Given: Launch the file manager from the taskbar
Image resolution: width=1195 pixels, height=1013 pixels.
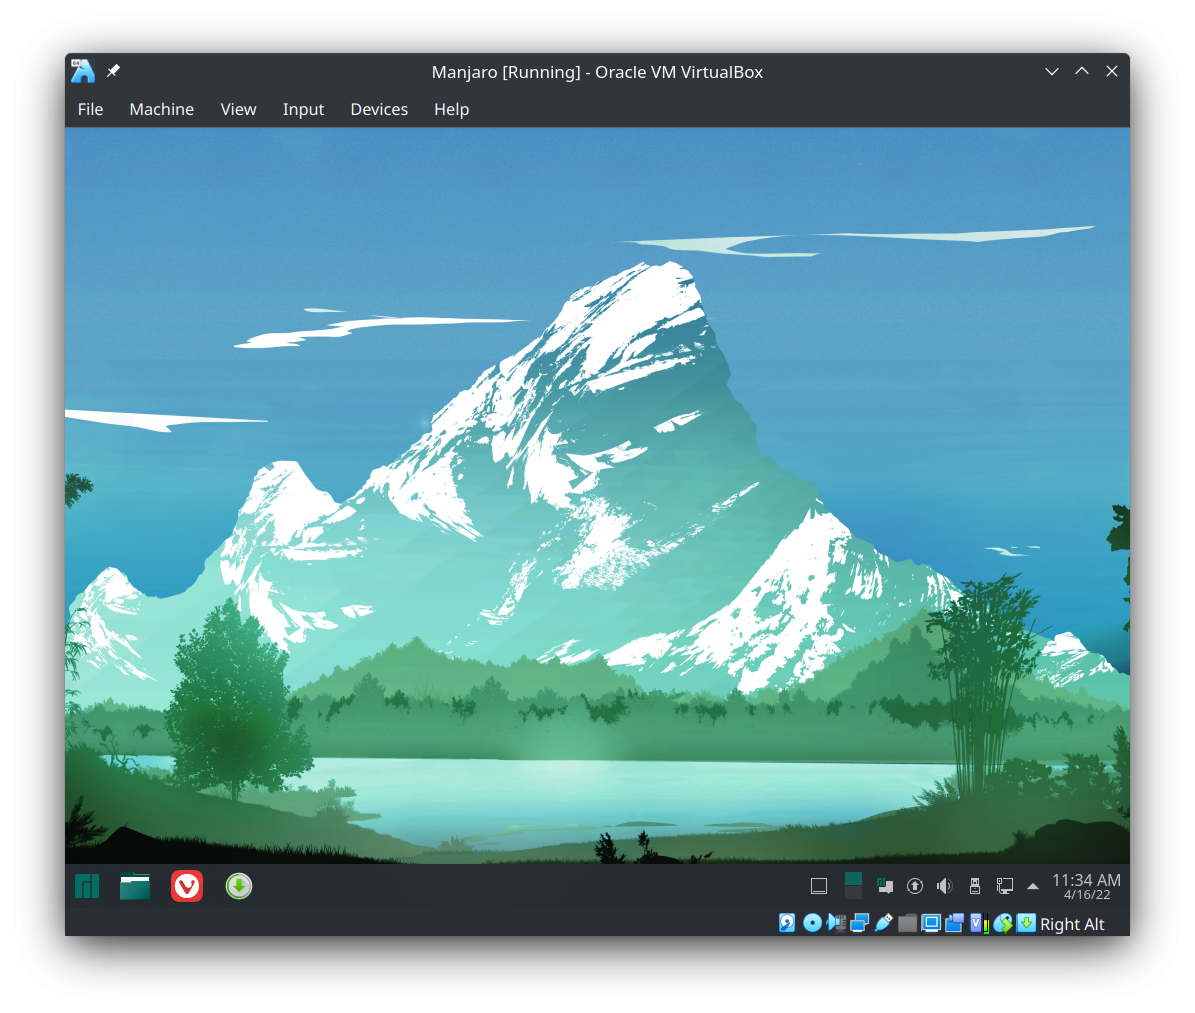Looking at the screenshot, I should click(x=135, y=886).
